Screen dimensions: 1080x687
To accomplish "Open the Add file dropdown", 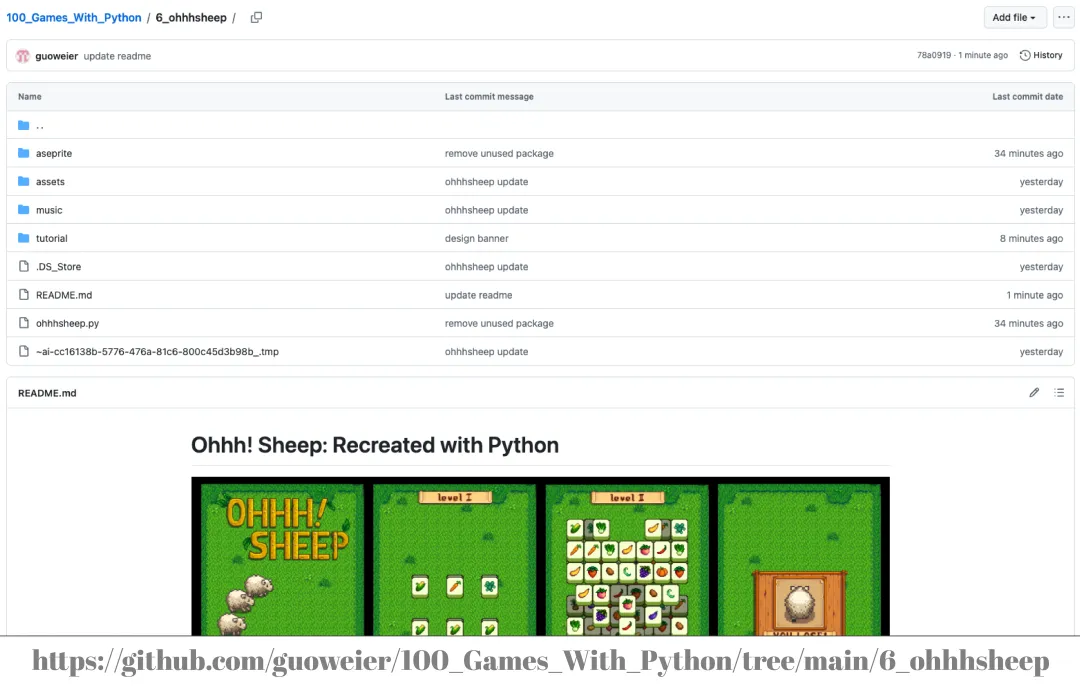I will tap(1015, 17).
